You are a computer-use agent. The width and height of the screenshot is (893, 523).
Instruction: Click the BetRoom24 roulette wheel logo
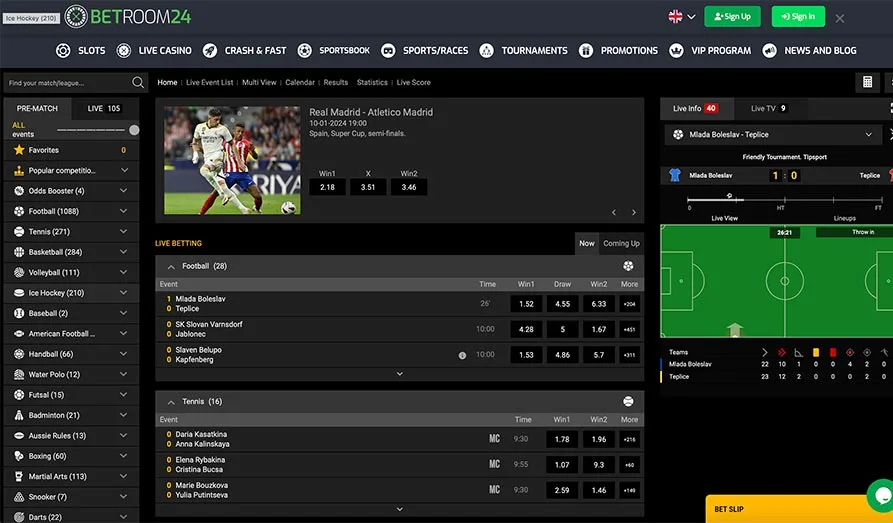coord(76,17)
